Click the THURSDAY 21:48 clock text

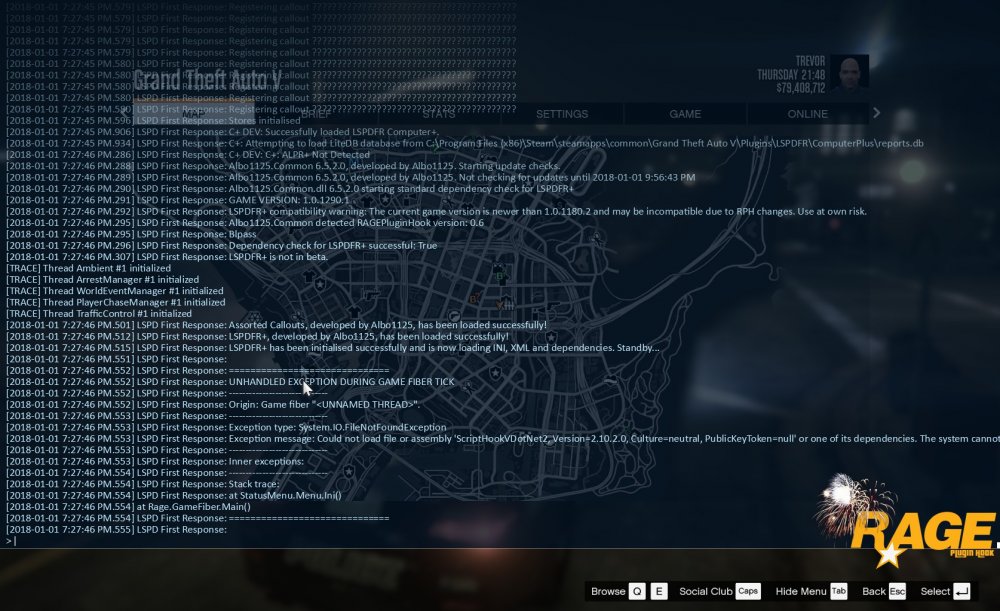tap(791, 75)
